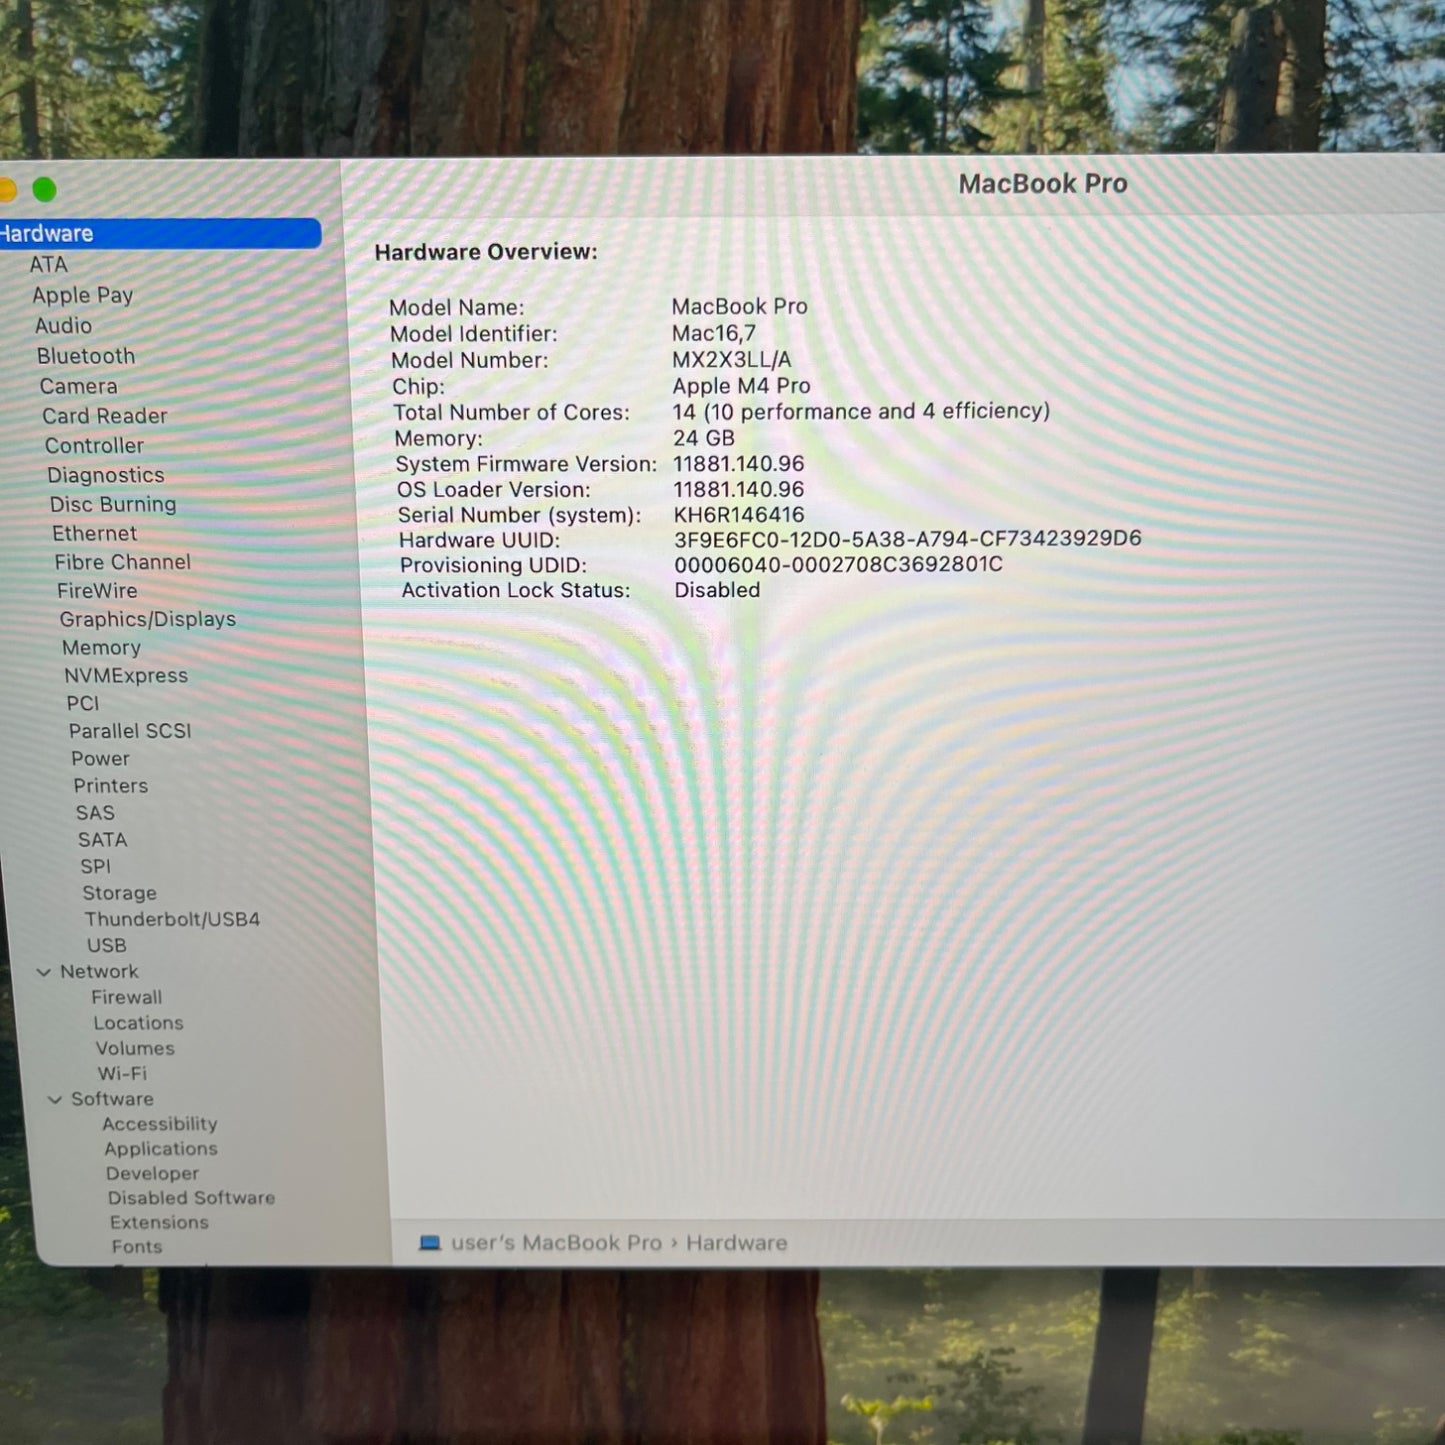
Task: Click the serial number value KH6R146416
Action: tap(739, 515)
